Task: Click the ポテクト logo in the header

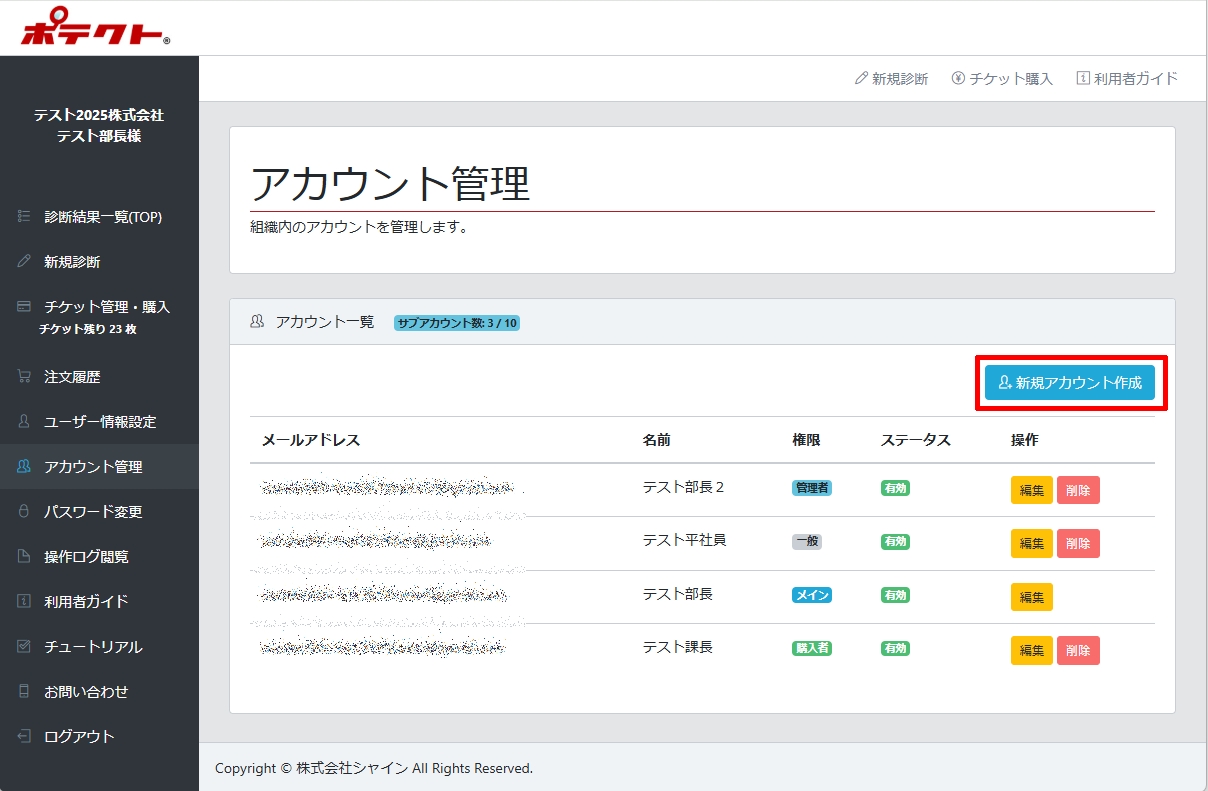Action: click(x=95, y=30)
